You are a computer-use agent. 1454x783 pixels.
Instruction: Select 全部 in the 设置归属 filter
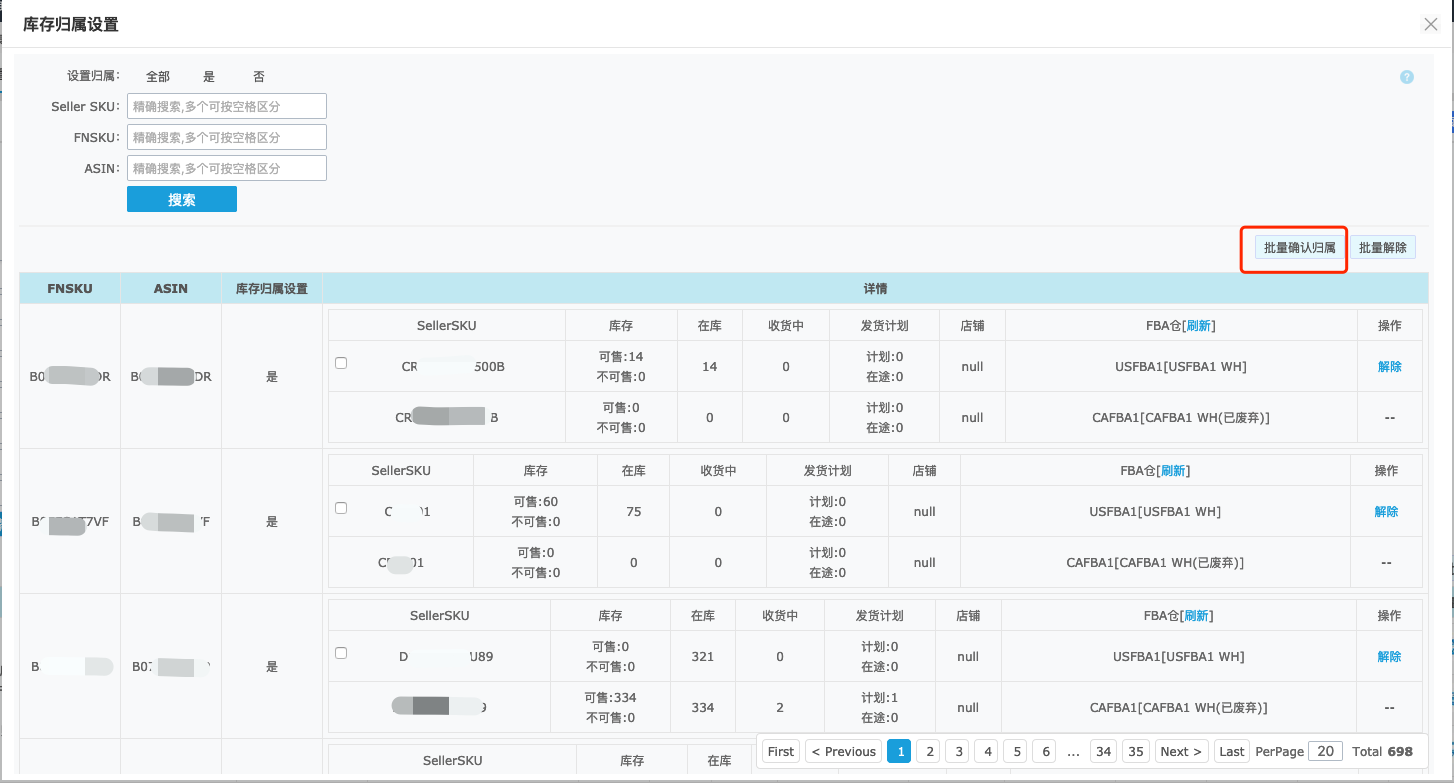(157, 75)
